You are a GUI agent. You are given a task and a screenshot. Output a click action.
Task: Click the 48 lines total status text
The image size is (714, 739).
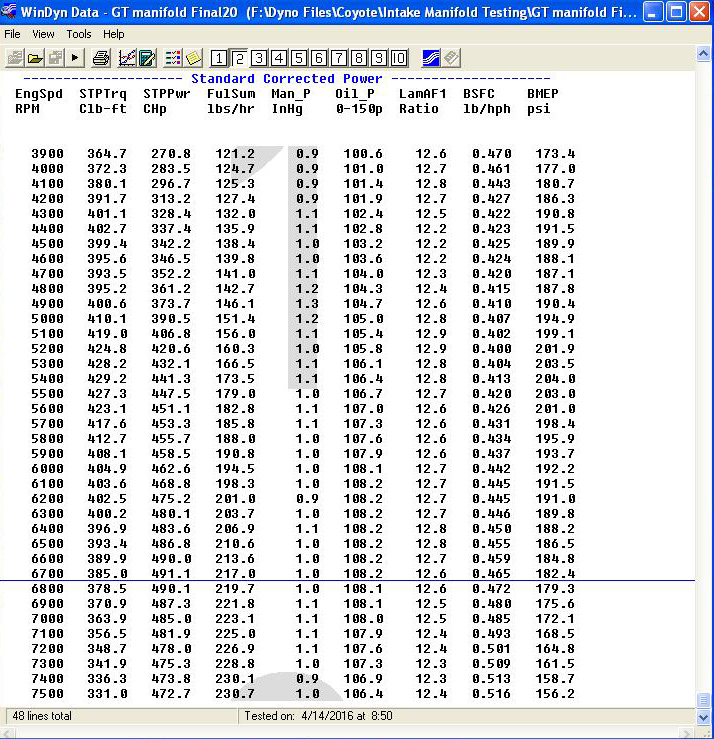(x=42, y=716)
